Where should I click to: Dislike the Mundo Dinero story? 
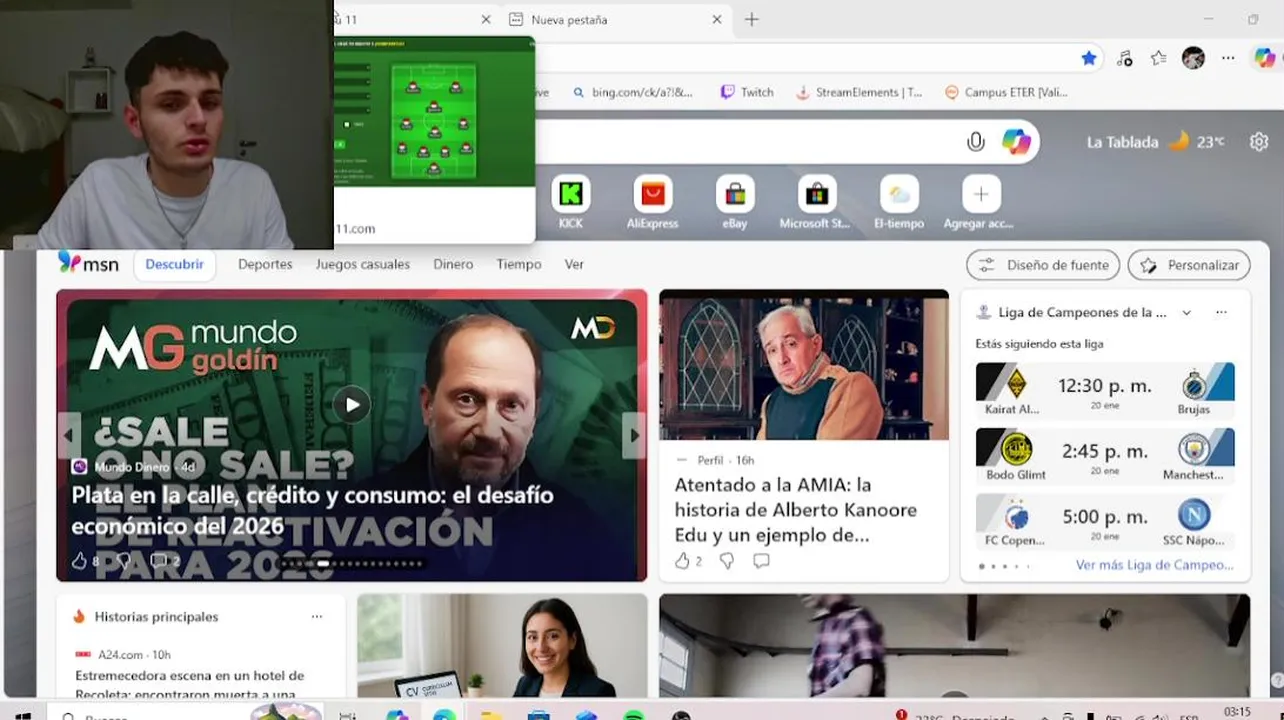(123, 561)
